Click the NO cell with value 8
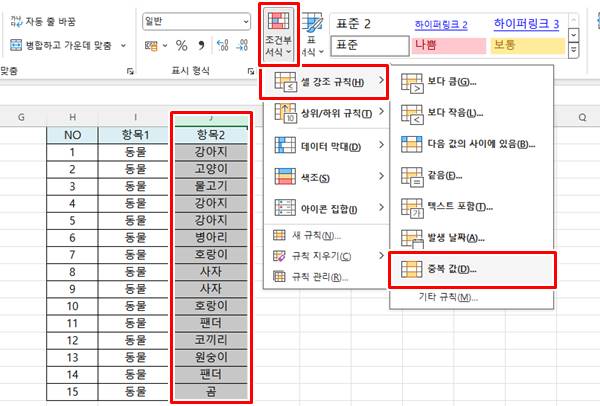The image size is (600, 406). tap(72, 272)
